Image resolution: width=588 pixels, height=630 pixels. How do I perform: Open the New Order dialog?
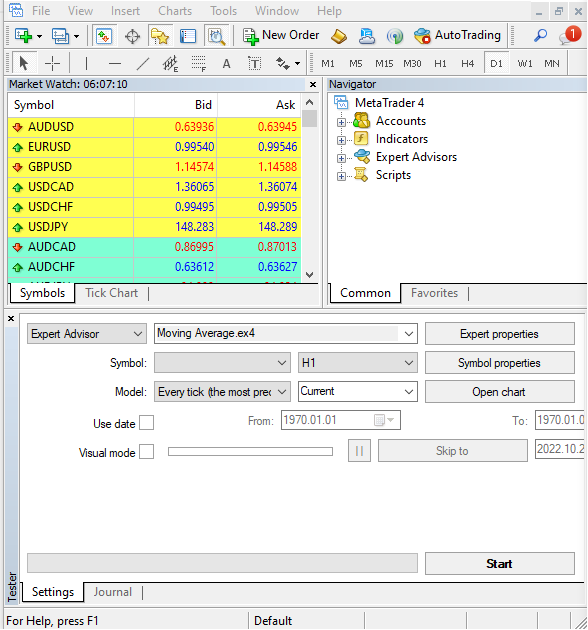(281, 36)
